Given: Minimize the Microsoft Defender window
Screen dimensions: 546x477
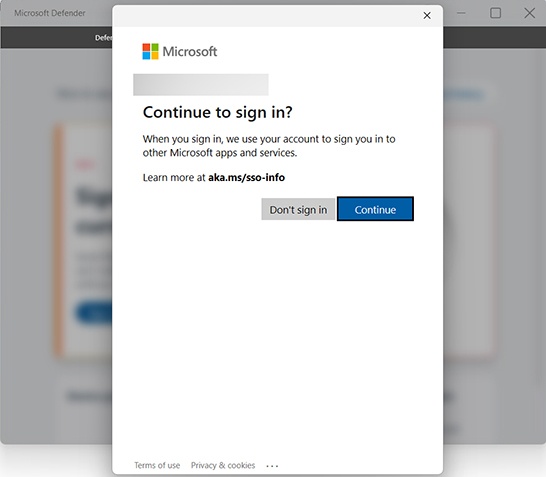Looking at the screenshot, I should pyautogui.click(x=461, y=13).
